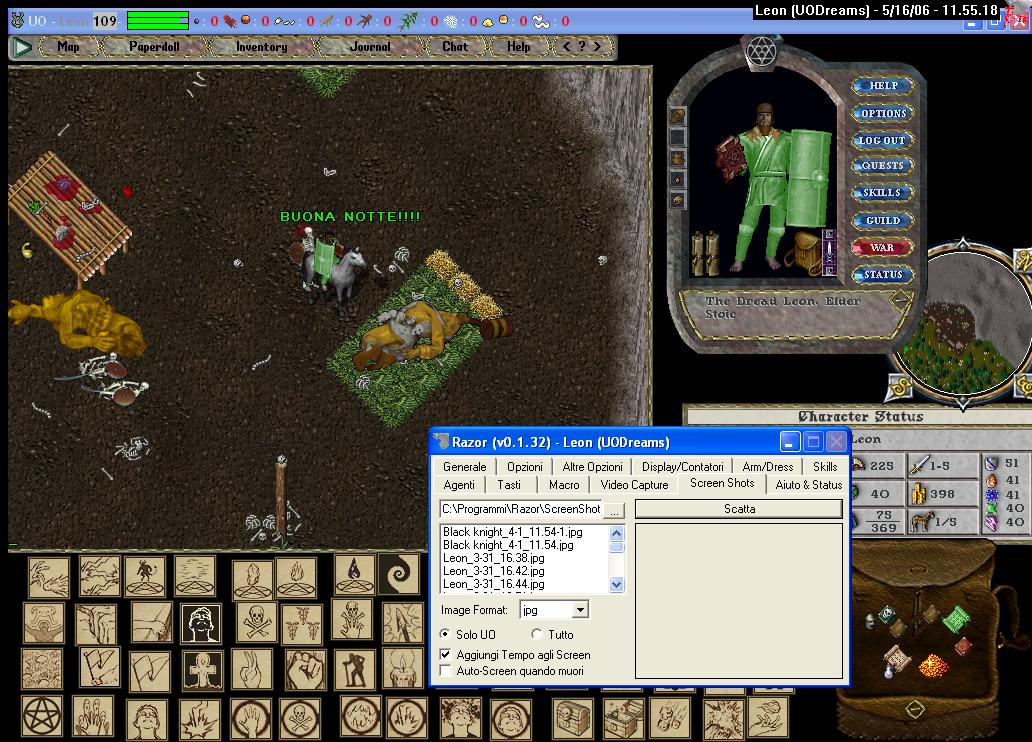Open the party scrolls on the paperdoll
The width and height of the screenshot is (1032, 742).
(x=706, y=253)
